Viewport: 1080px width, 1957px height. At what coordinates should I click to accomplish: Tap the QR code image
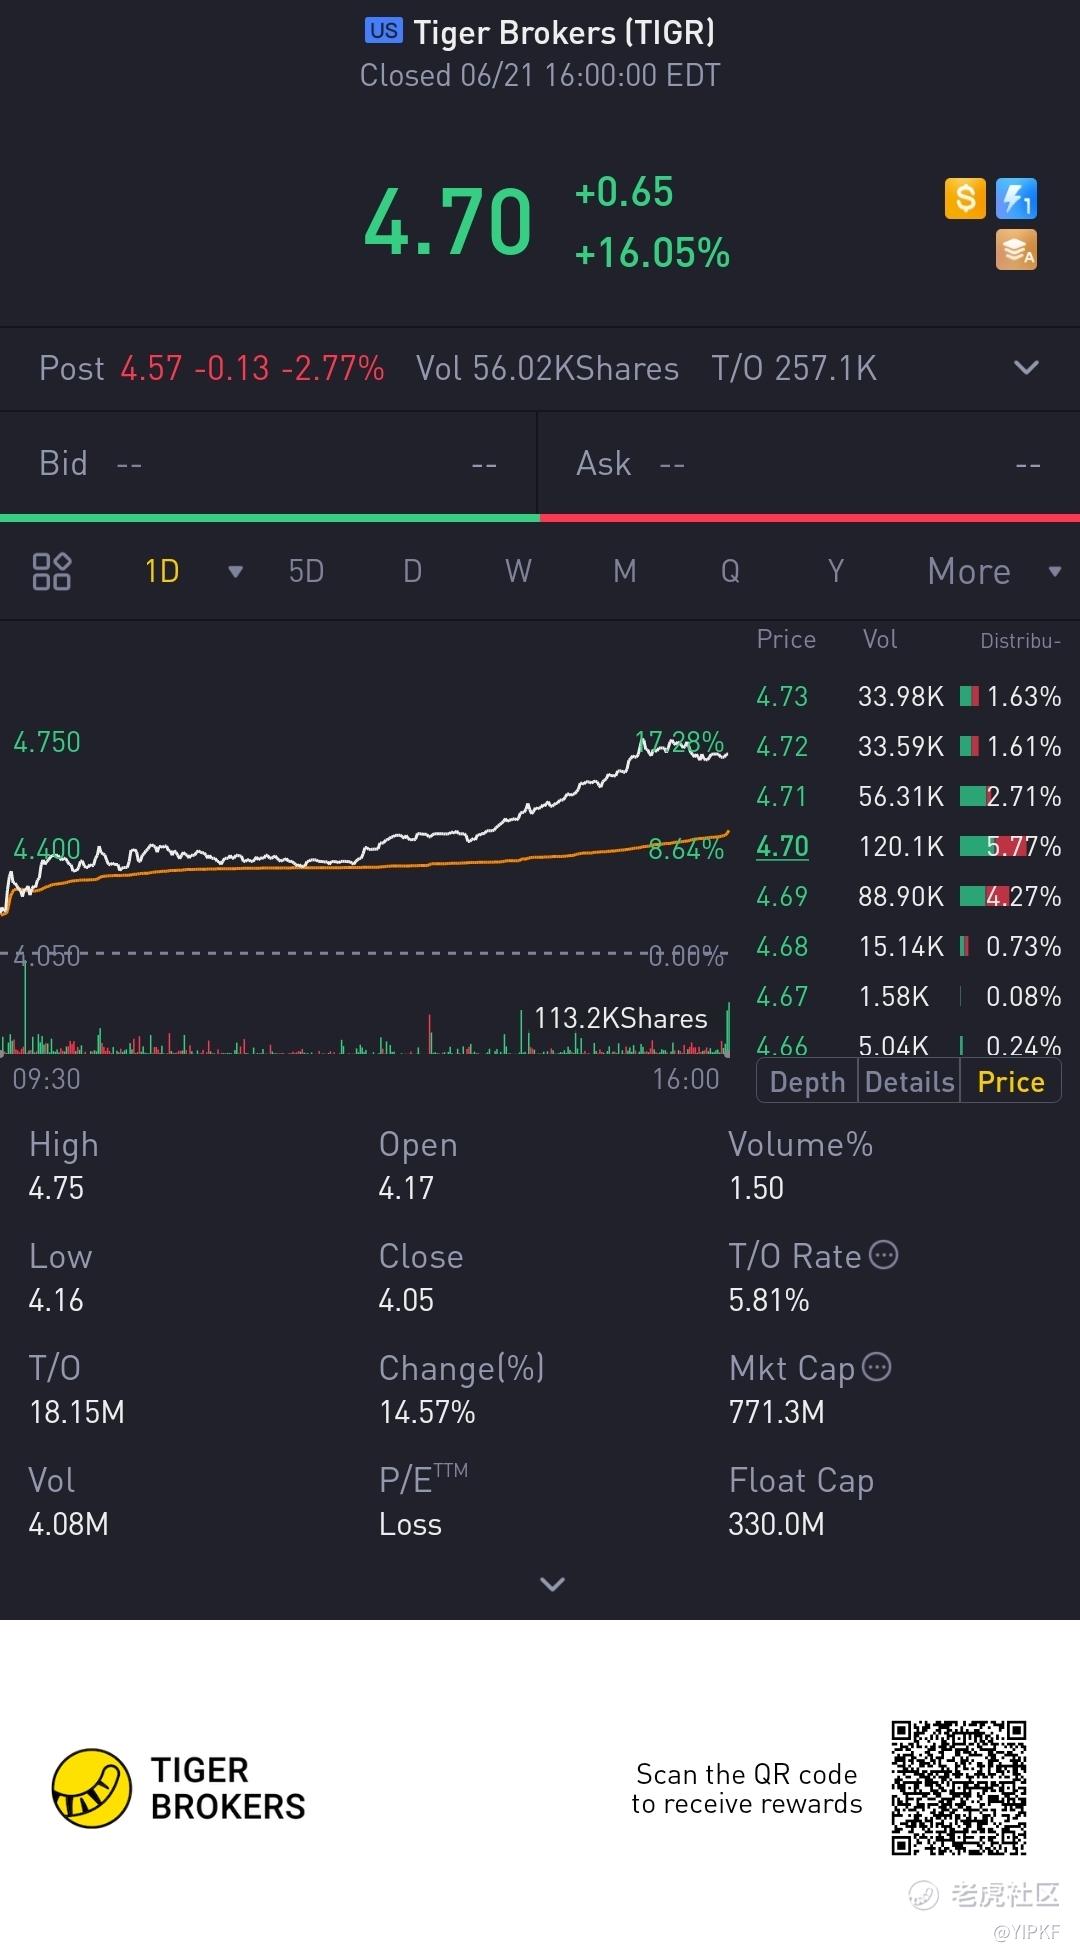point(959,1788)
